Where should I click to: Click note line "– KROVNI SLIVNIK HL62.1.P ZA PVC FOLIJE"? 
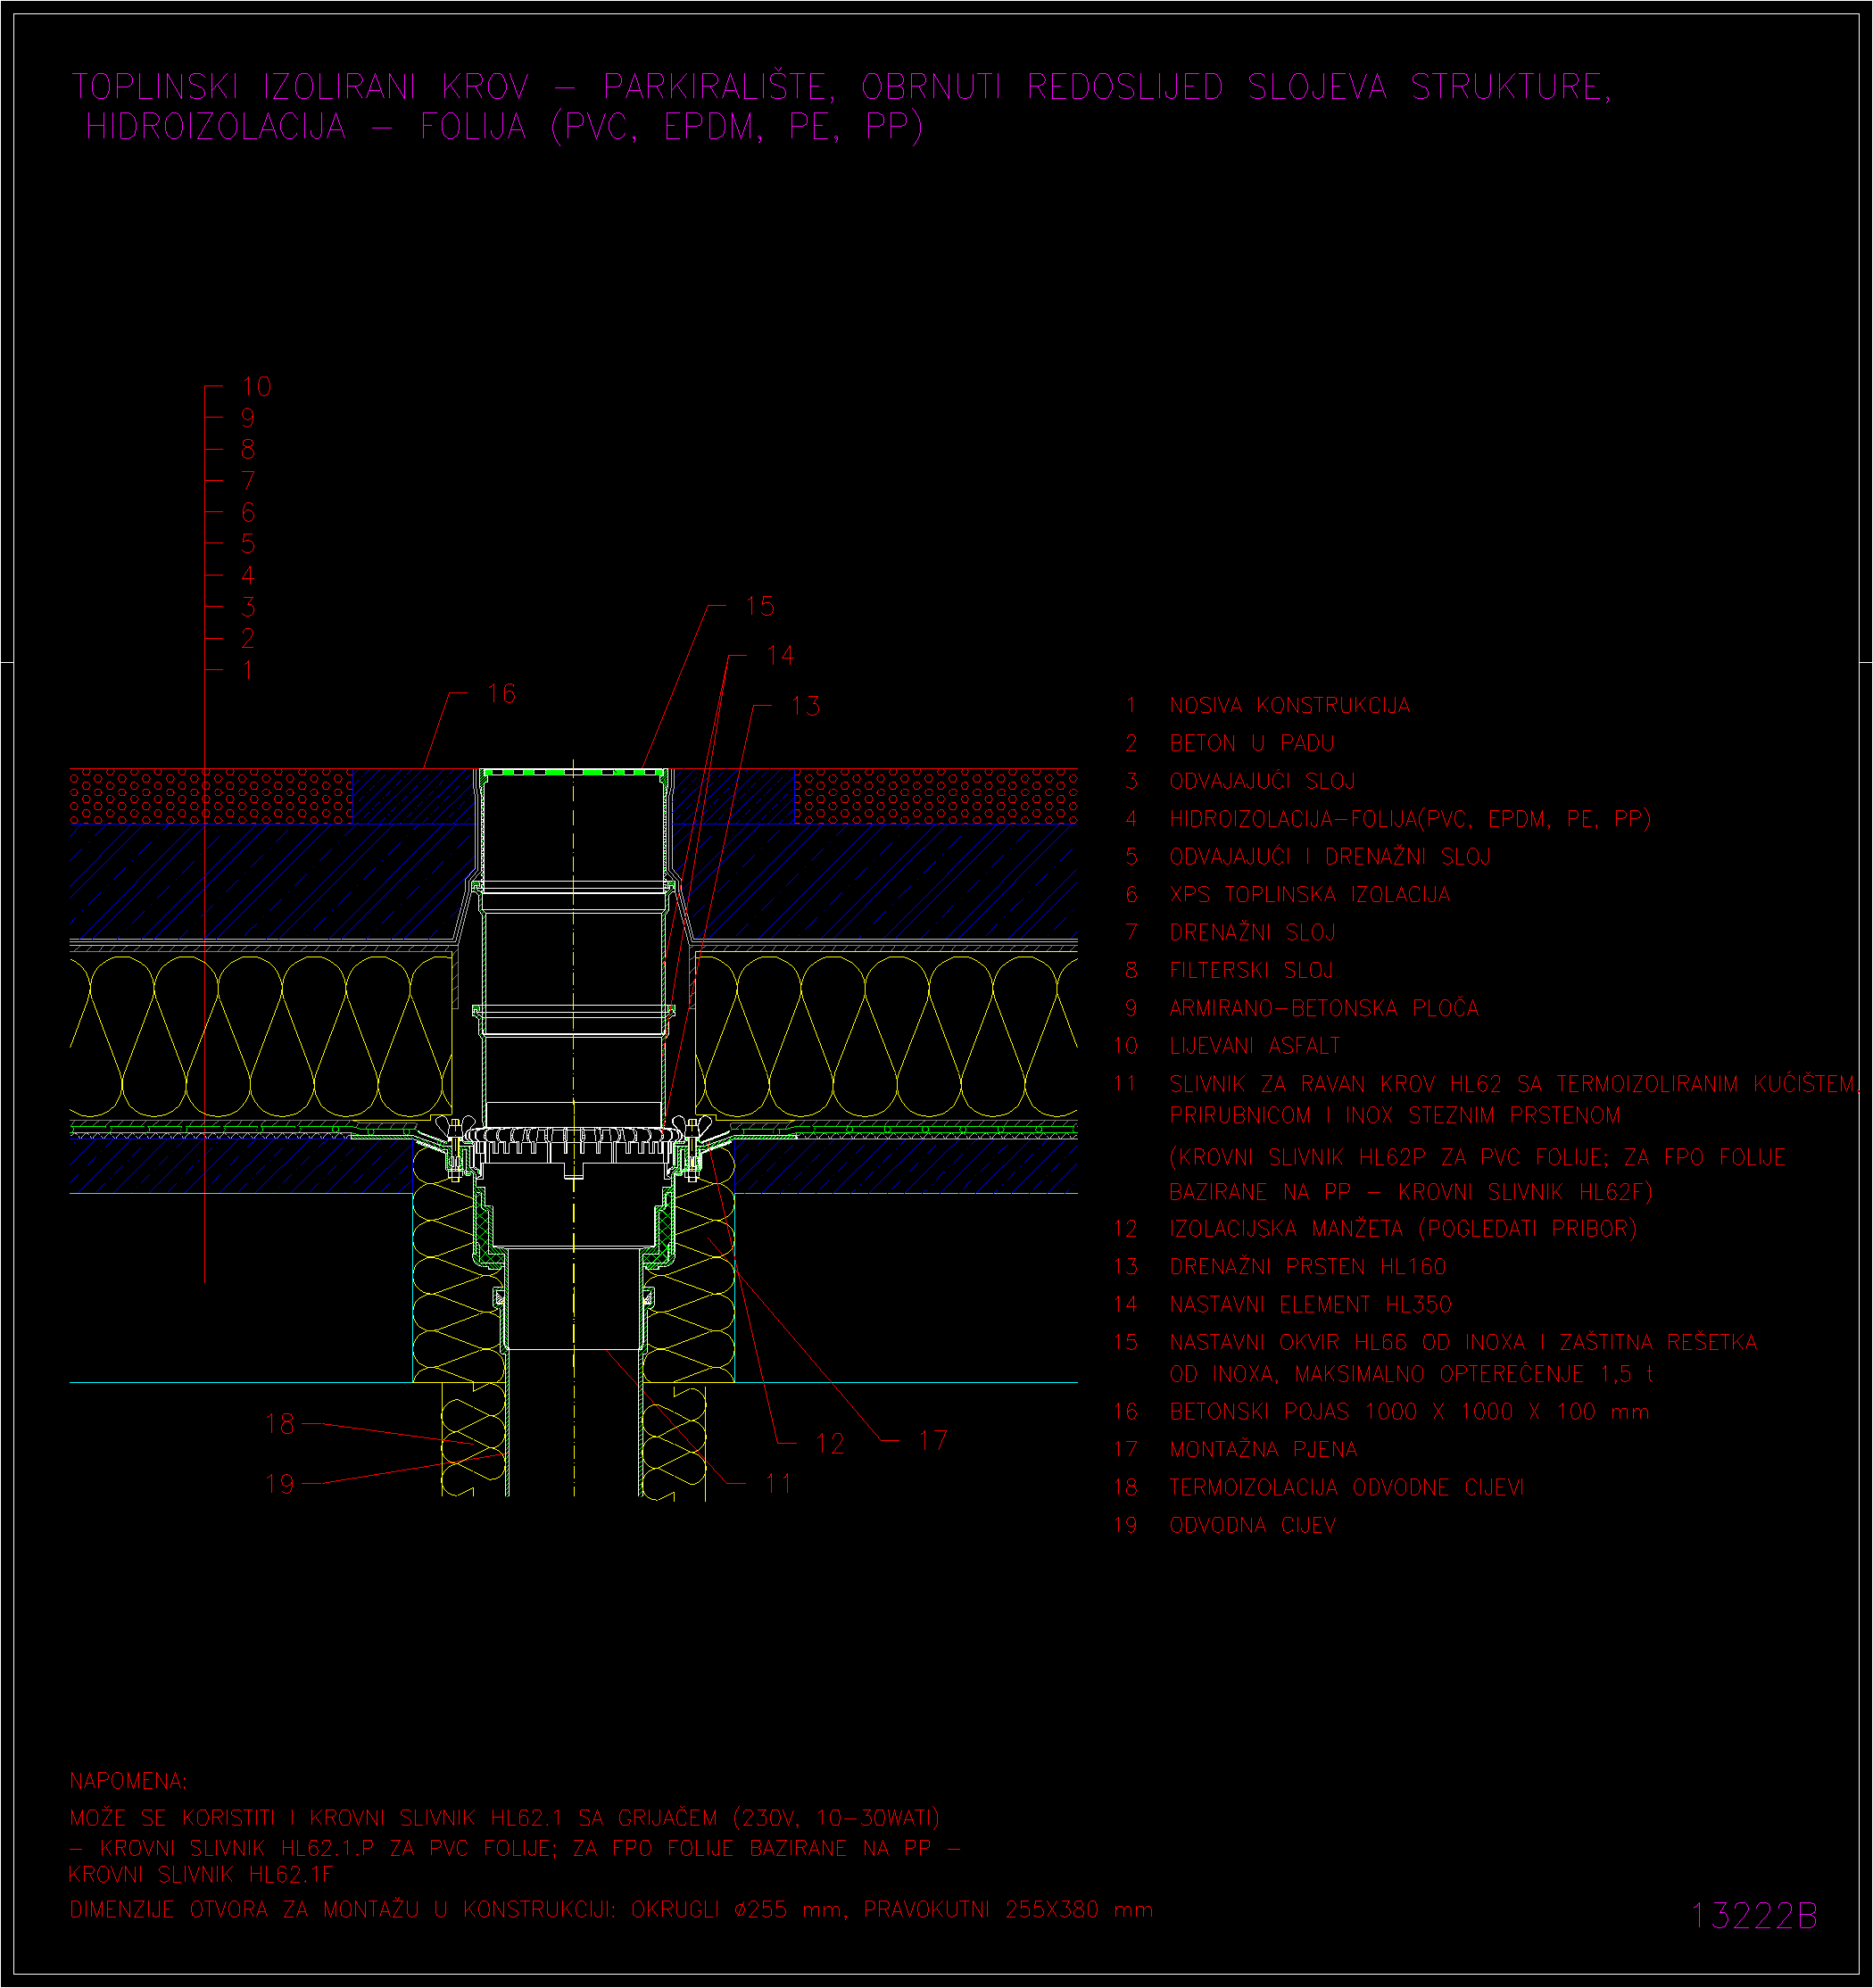click(x=312, y=1849)
